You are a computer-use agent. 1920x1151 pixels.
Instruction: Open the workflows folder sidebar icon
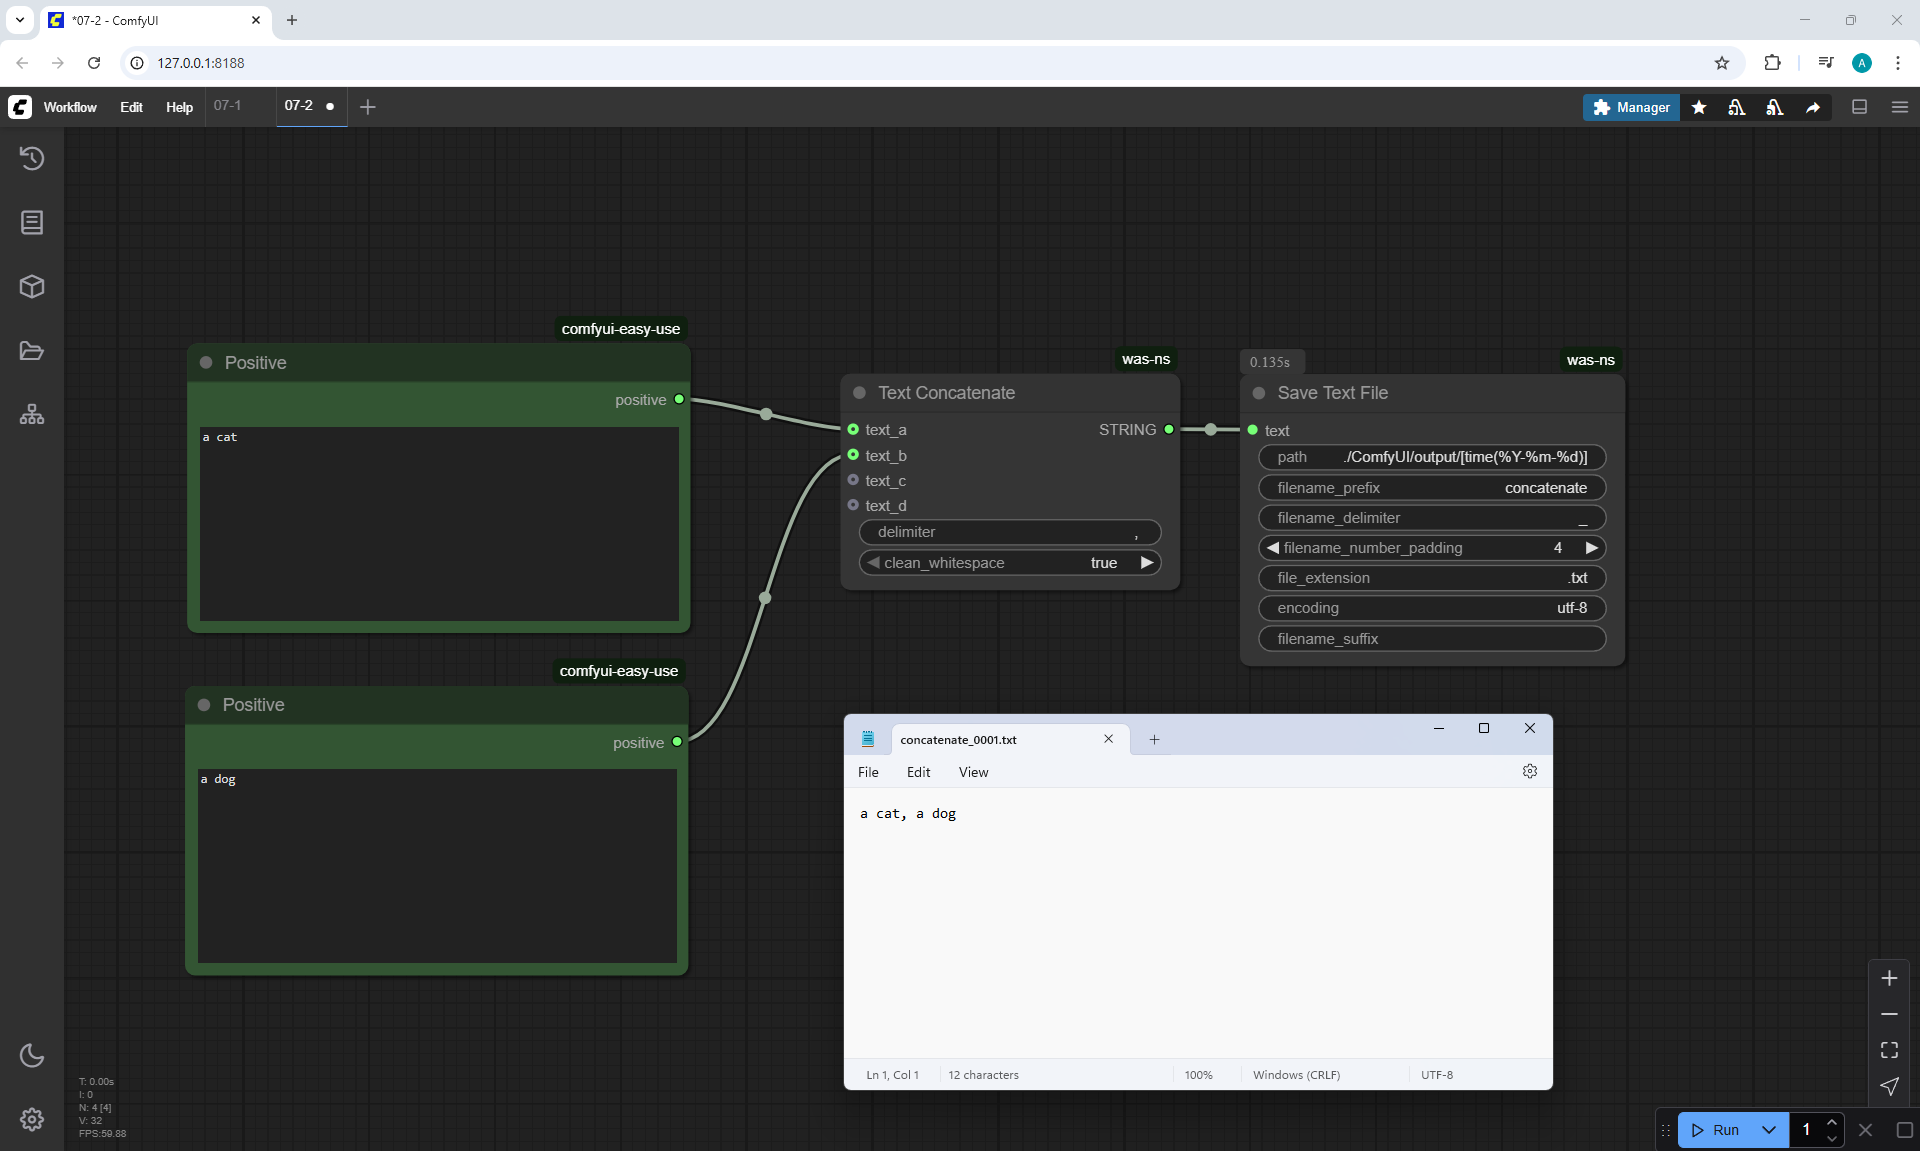coord(32,351)
